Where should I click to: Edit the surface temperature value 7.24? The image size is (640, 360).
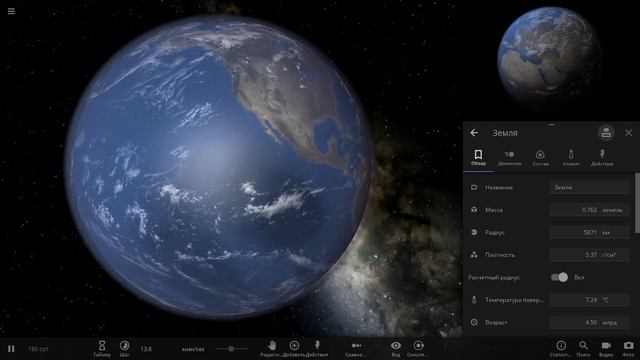click(591, 300)
